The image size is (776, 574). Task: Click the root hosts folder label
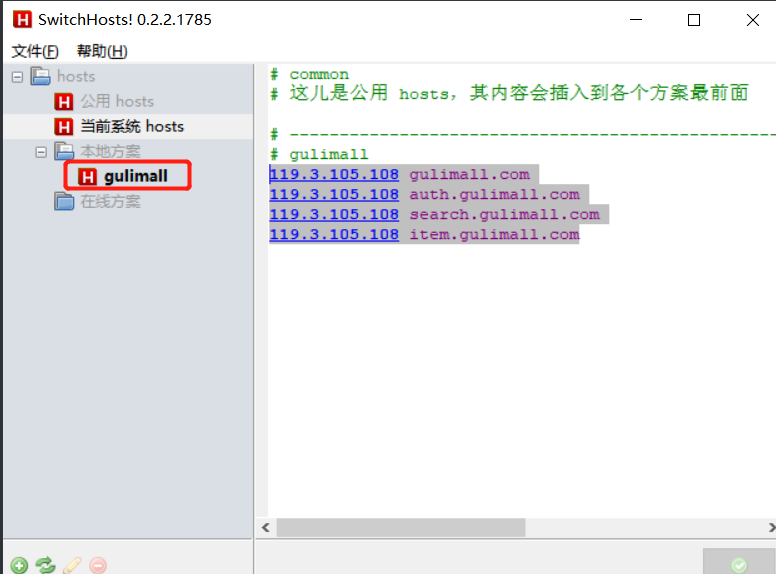76,76
